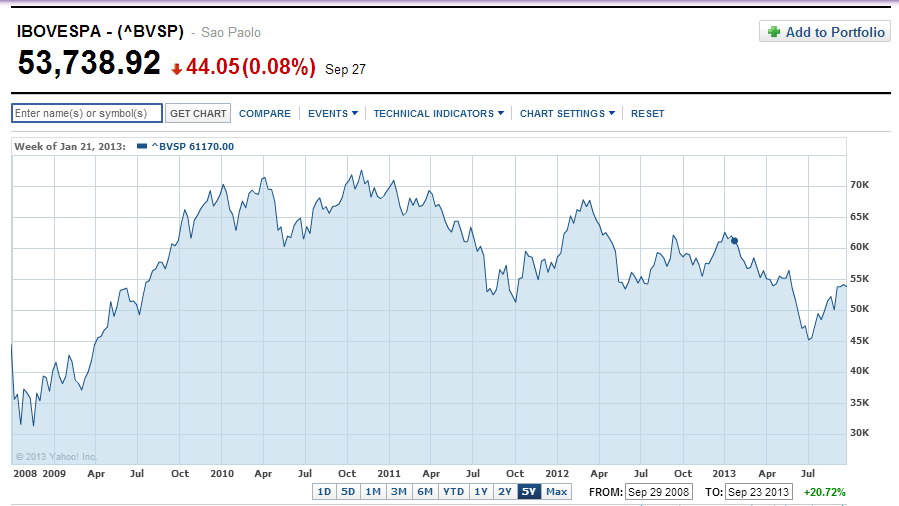Click the +20.72% change value

click(824, 492)
